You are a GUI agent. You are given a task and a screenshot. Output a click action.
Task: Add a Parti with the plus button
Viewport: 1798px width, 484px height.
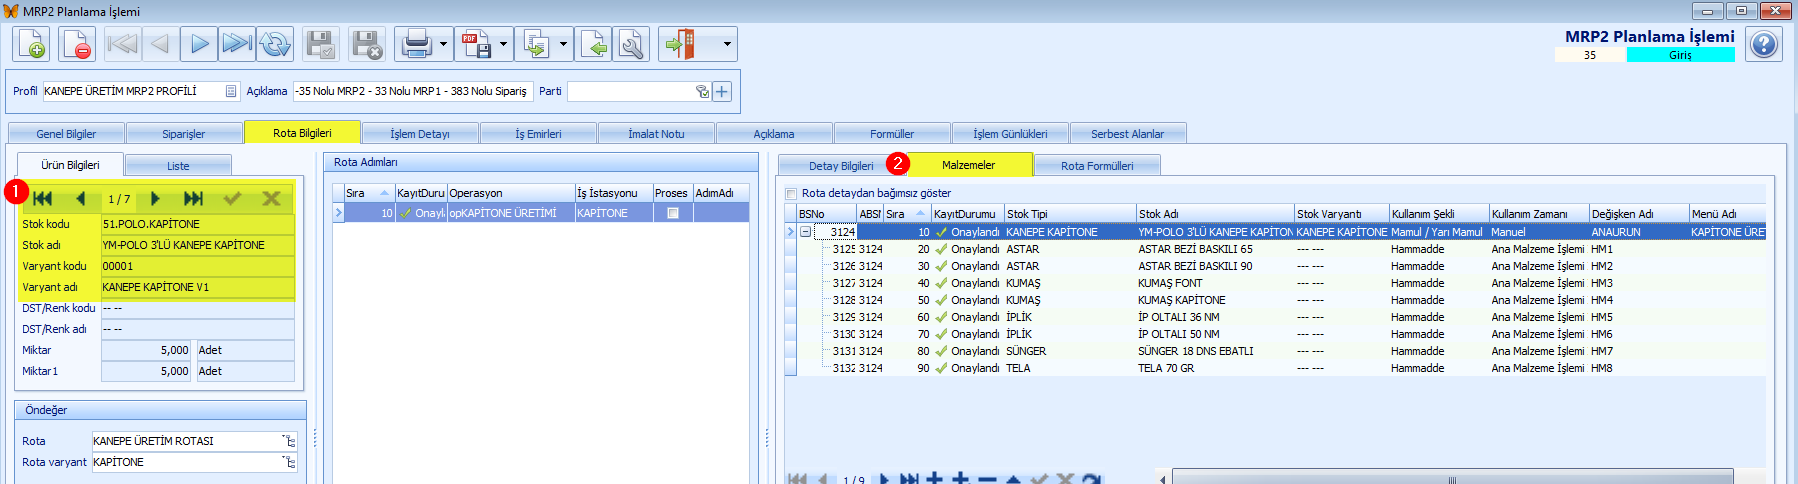(x=722, y=91)
